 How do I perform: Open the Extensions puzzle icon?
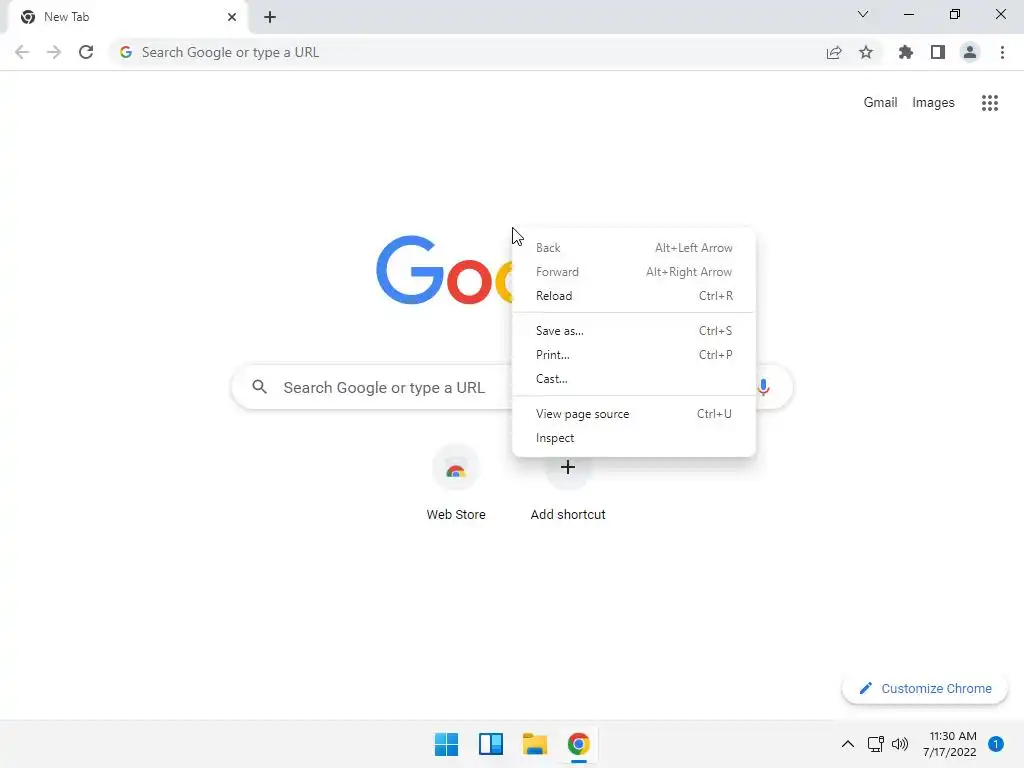click(x=906, y=52)
